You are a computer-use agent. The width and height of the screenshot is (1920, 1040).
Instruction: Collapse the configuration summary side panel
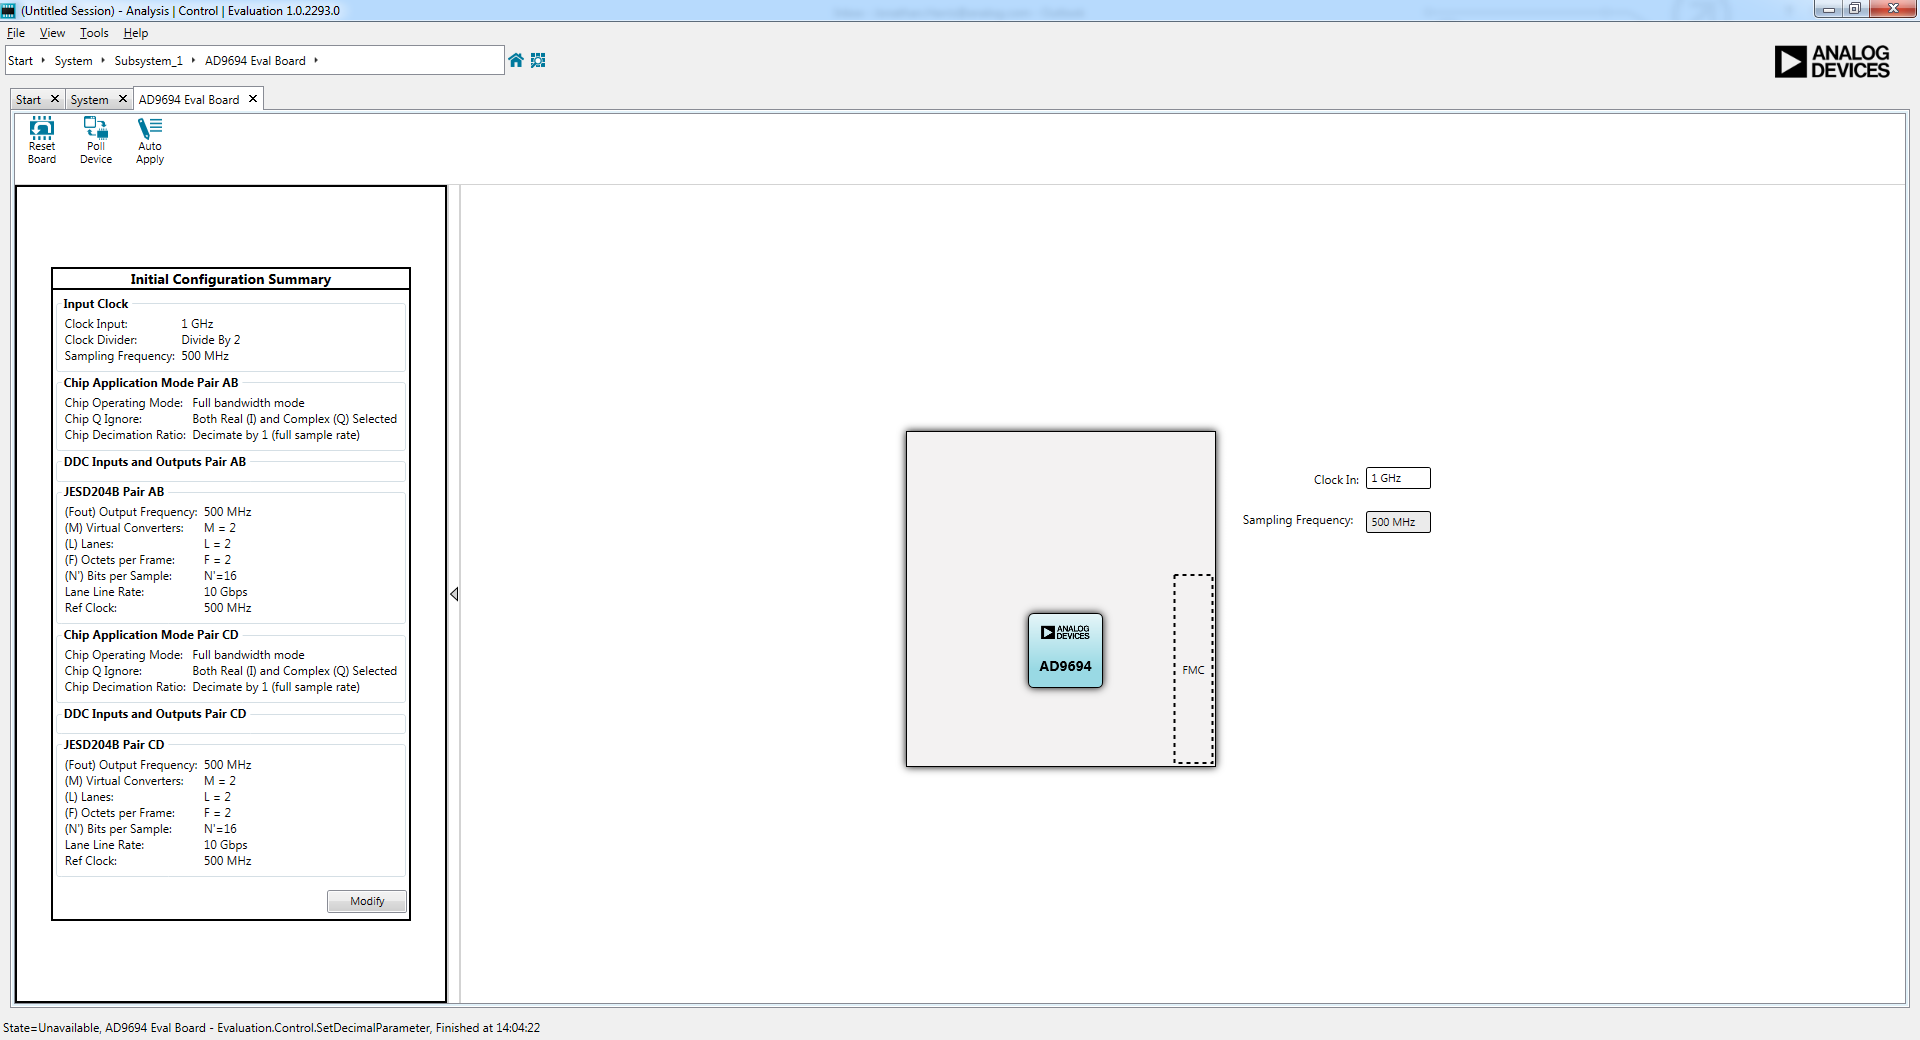pyautogui.click(x=454, y=594)
